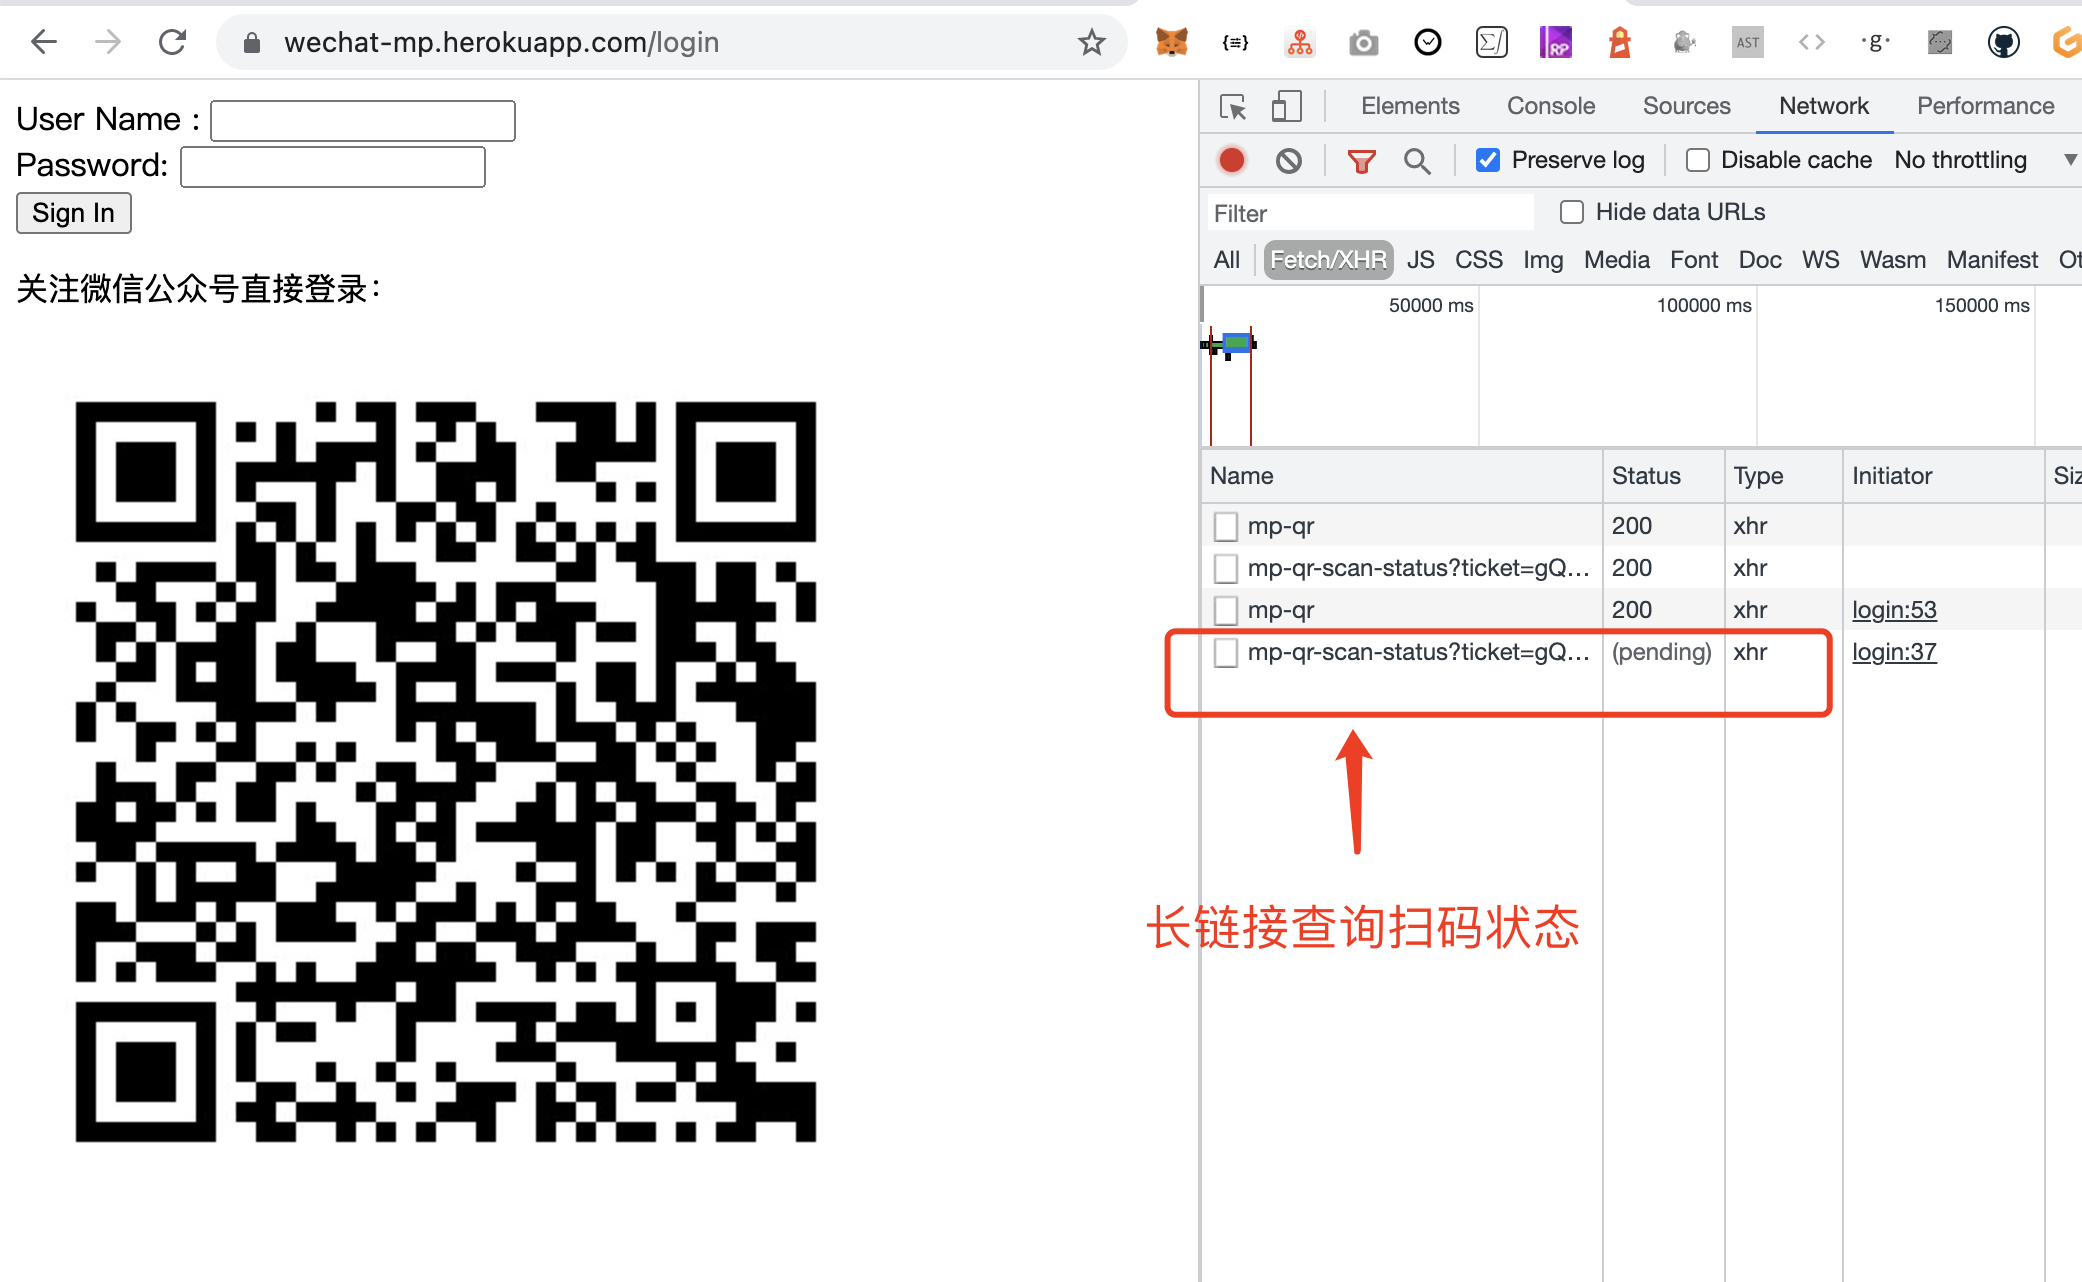This screenshot has width=2082, height=1282.
Task: Focus the Password input field
Action: [x=333, y=167]
